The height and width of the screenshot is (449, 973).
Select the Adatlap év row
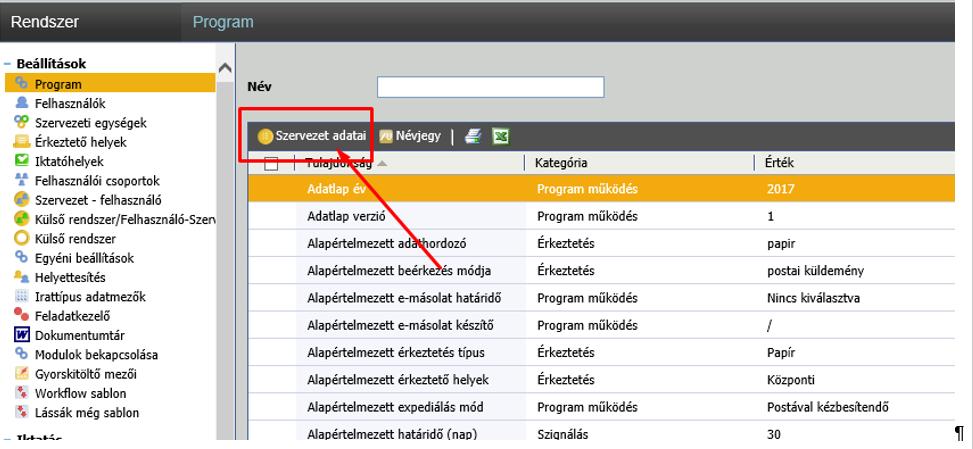[x=601, y=189]
